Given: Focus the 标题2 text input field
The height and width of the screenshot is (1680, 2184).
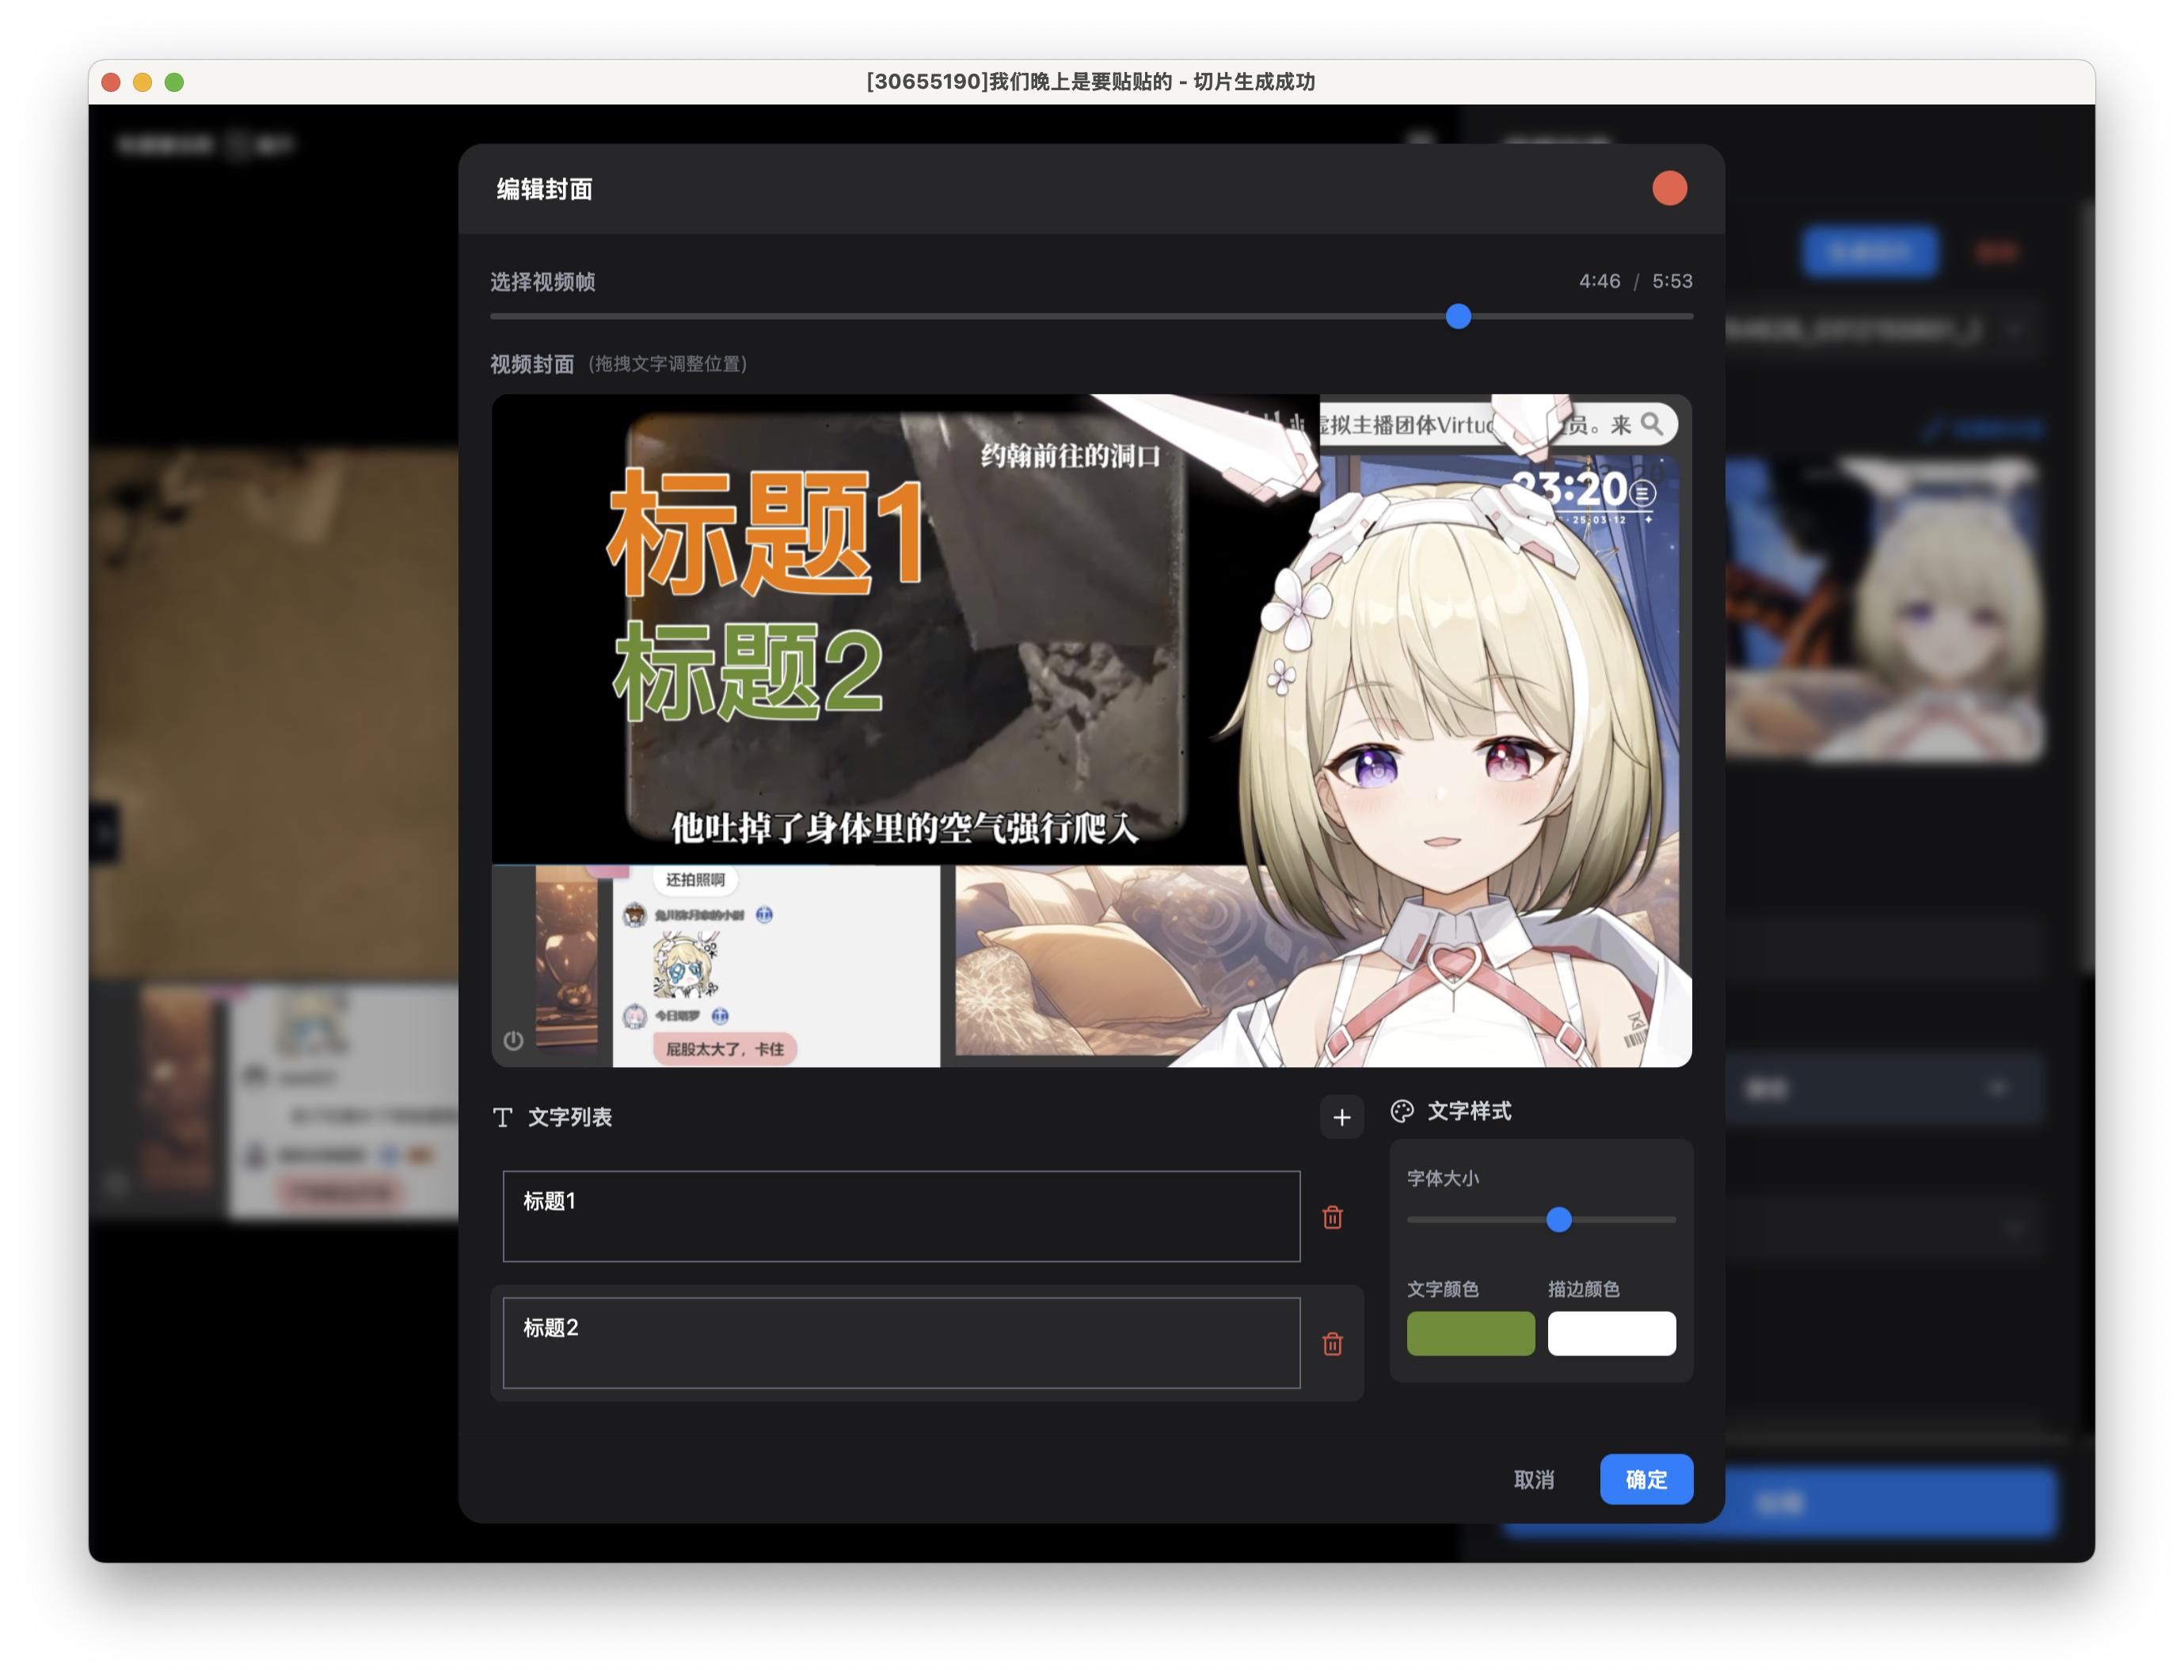Looking at the screenshot, I should click(900, 1343).
